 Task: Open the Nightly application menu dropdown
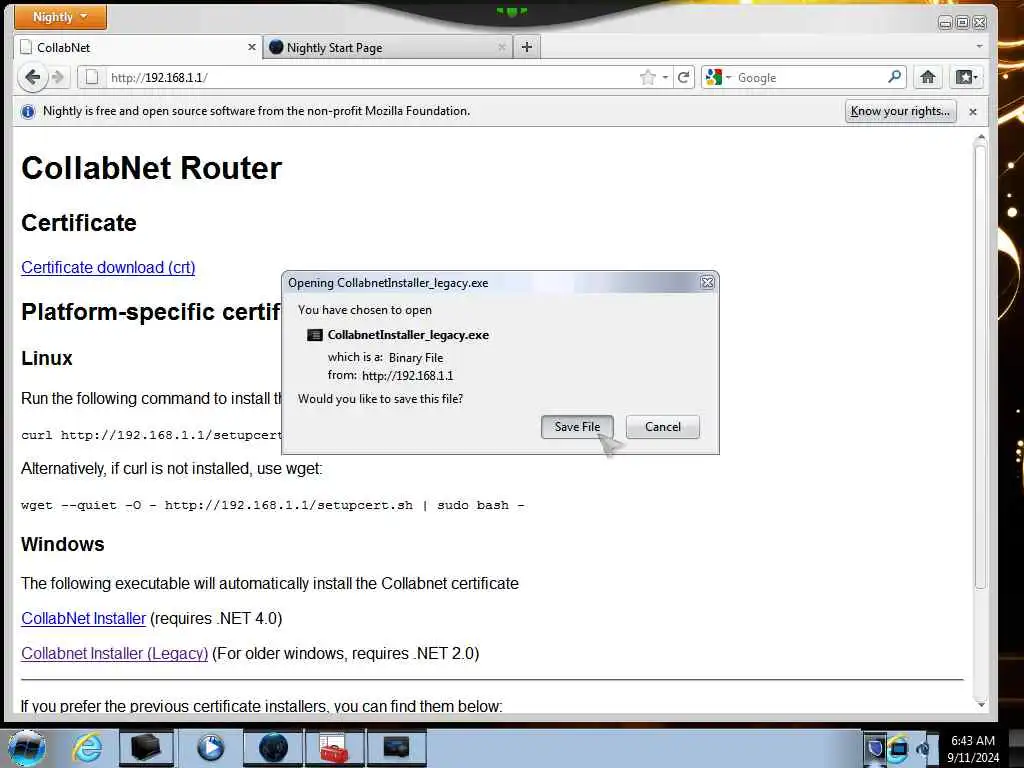click(x=59, y=16)
